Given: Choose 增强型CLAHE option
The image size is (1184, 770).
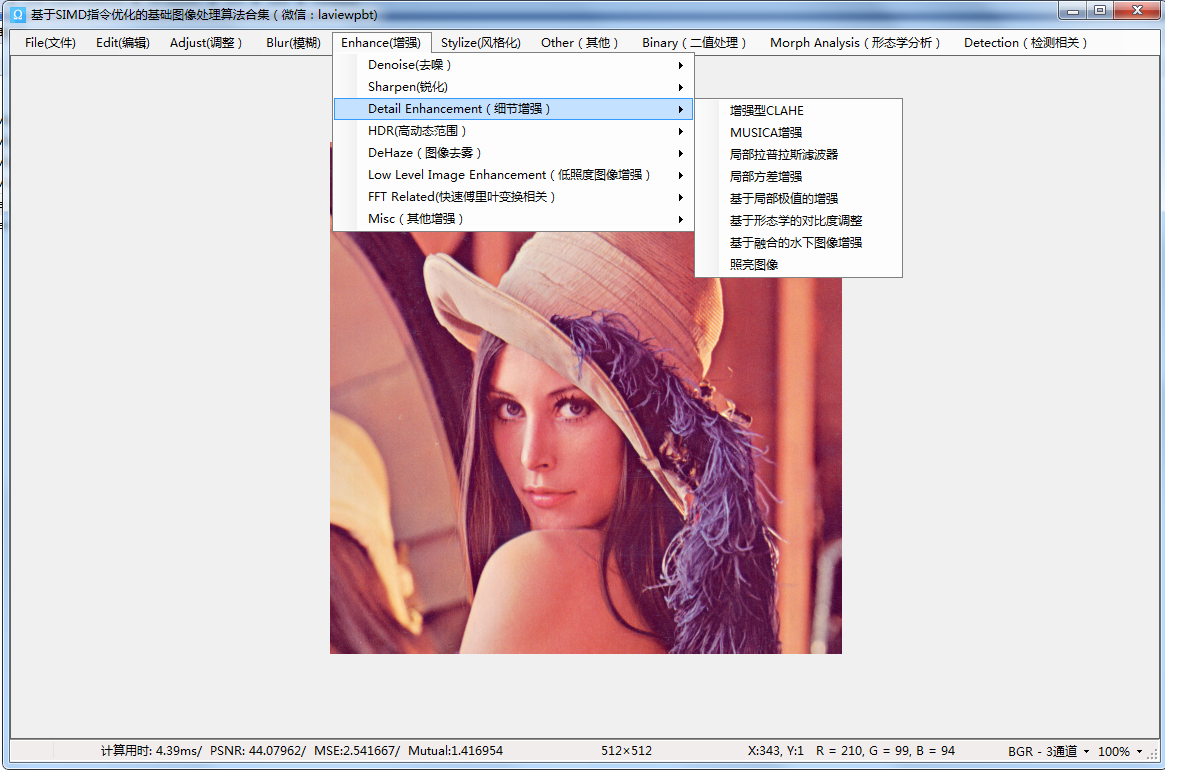Looking at the screenshot, I should tap(798, 110).
